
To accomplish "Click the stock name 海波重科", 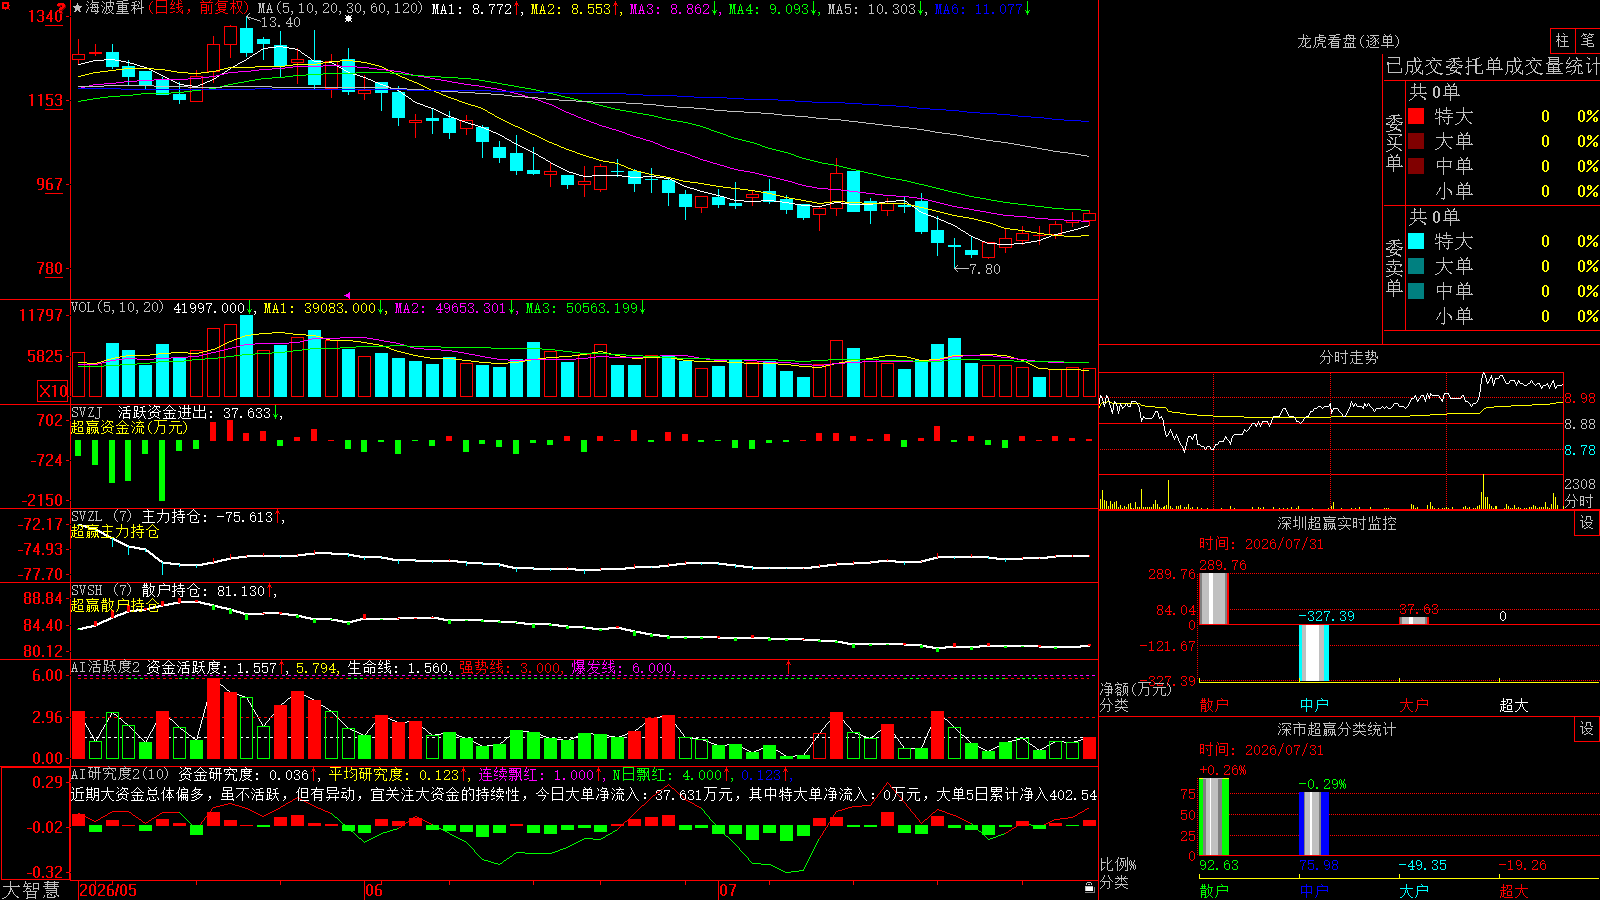I will (115, 8).
